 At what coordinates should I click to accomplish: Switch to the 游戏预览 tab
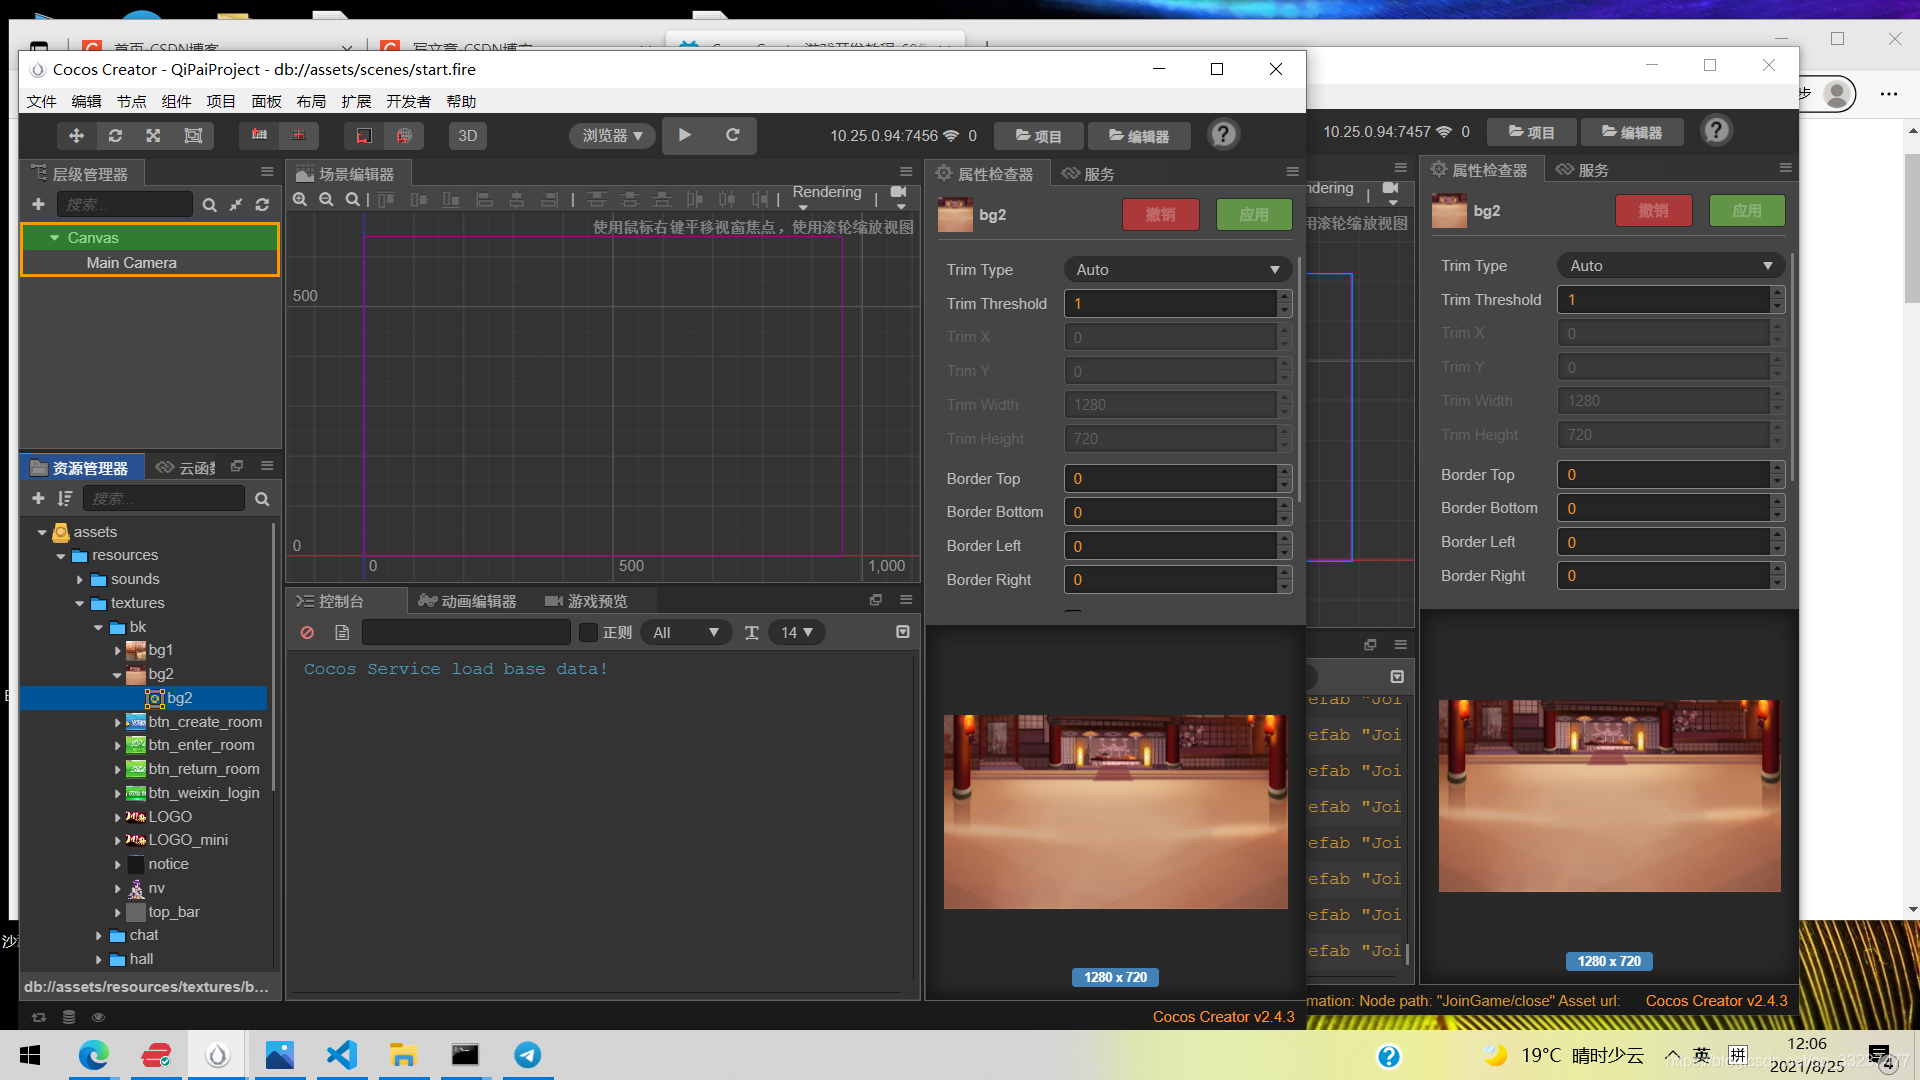(x=586, y=601)
